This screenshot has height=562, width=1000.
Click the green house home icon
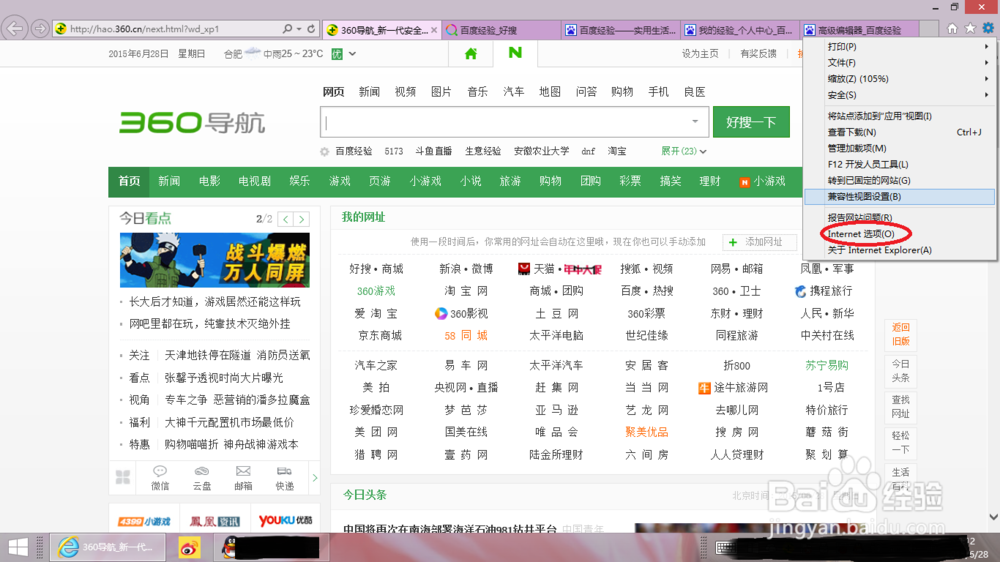[471, 54]
